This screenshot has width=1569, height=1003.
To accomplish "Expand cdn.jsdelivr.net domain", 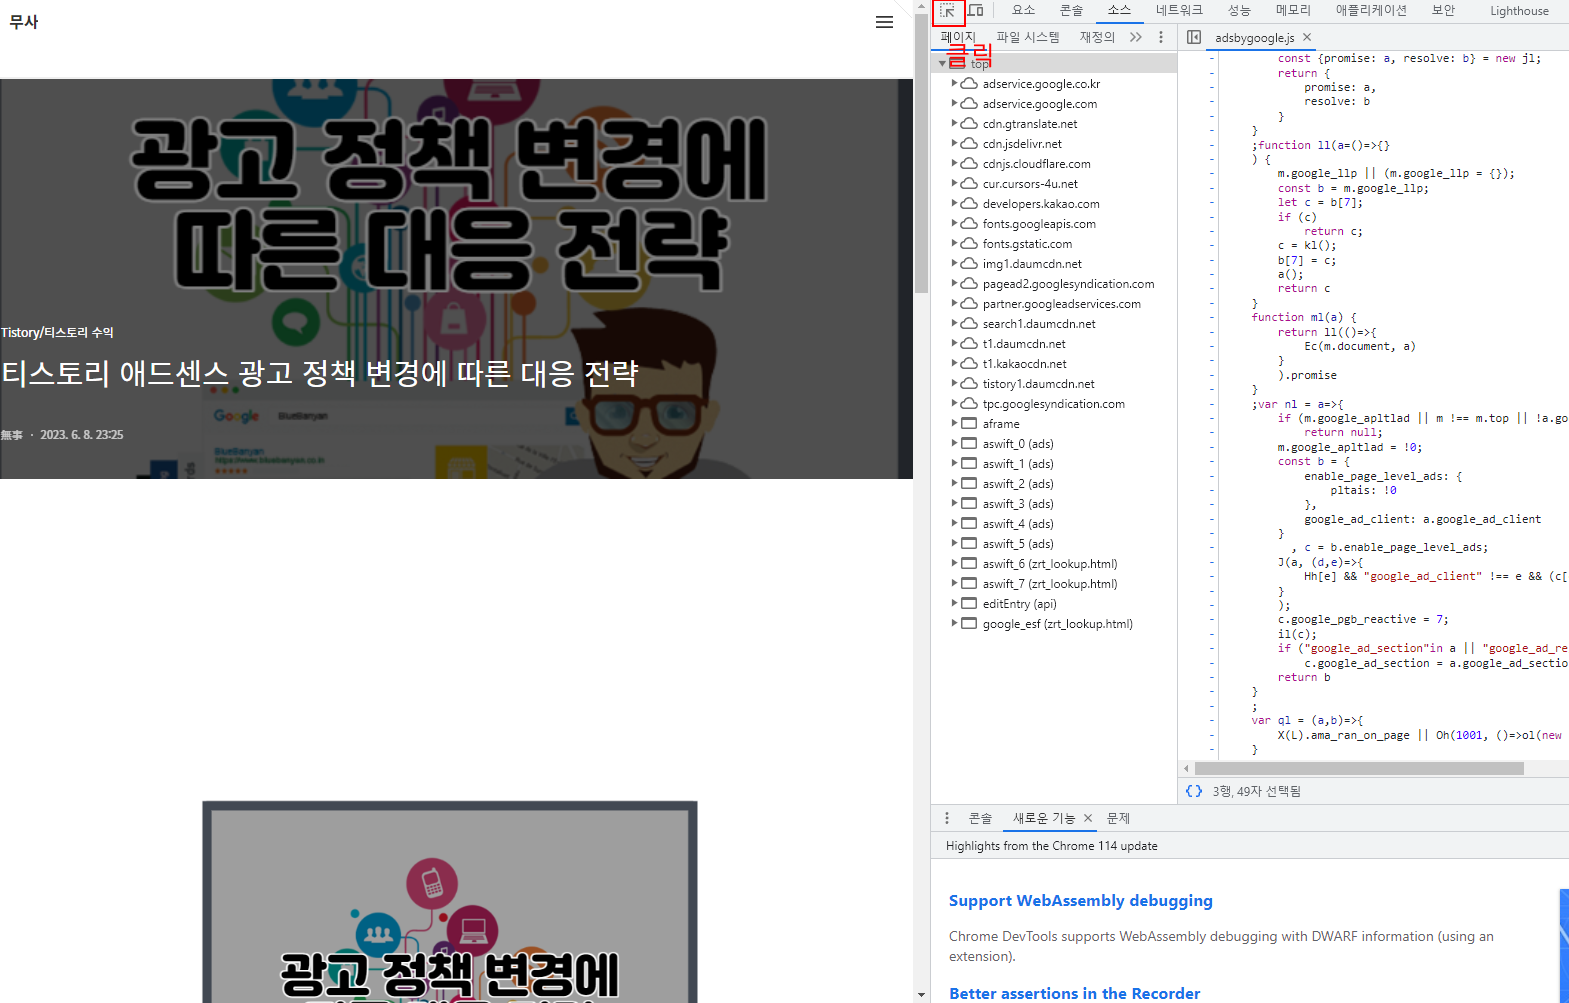I will point(954,143).
